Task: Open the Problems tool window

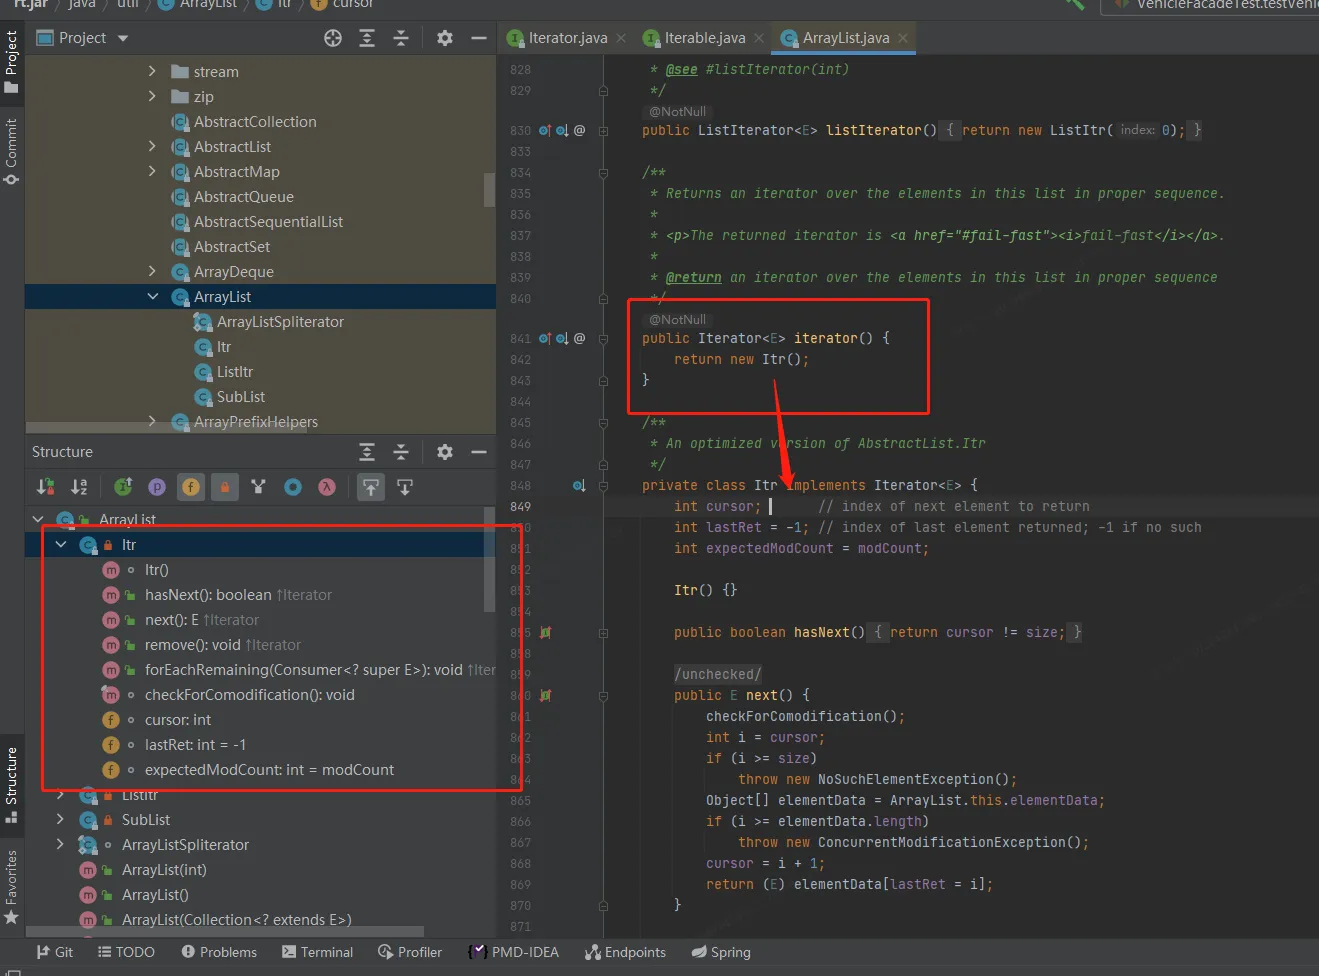Action: coord(218,952)
